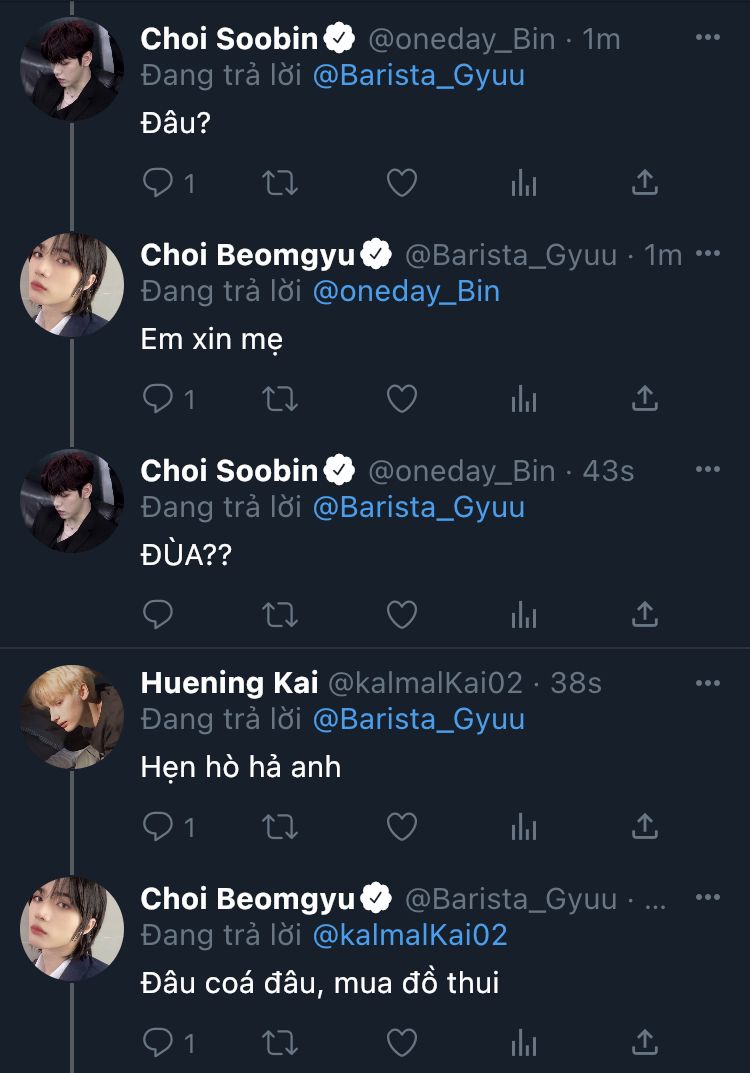Reply to Huening Kai's tweet

click(x=159, y=827)
